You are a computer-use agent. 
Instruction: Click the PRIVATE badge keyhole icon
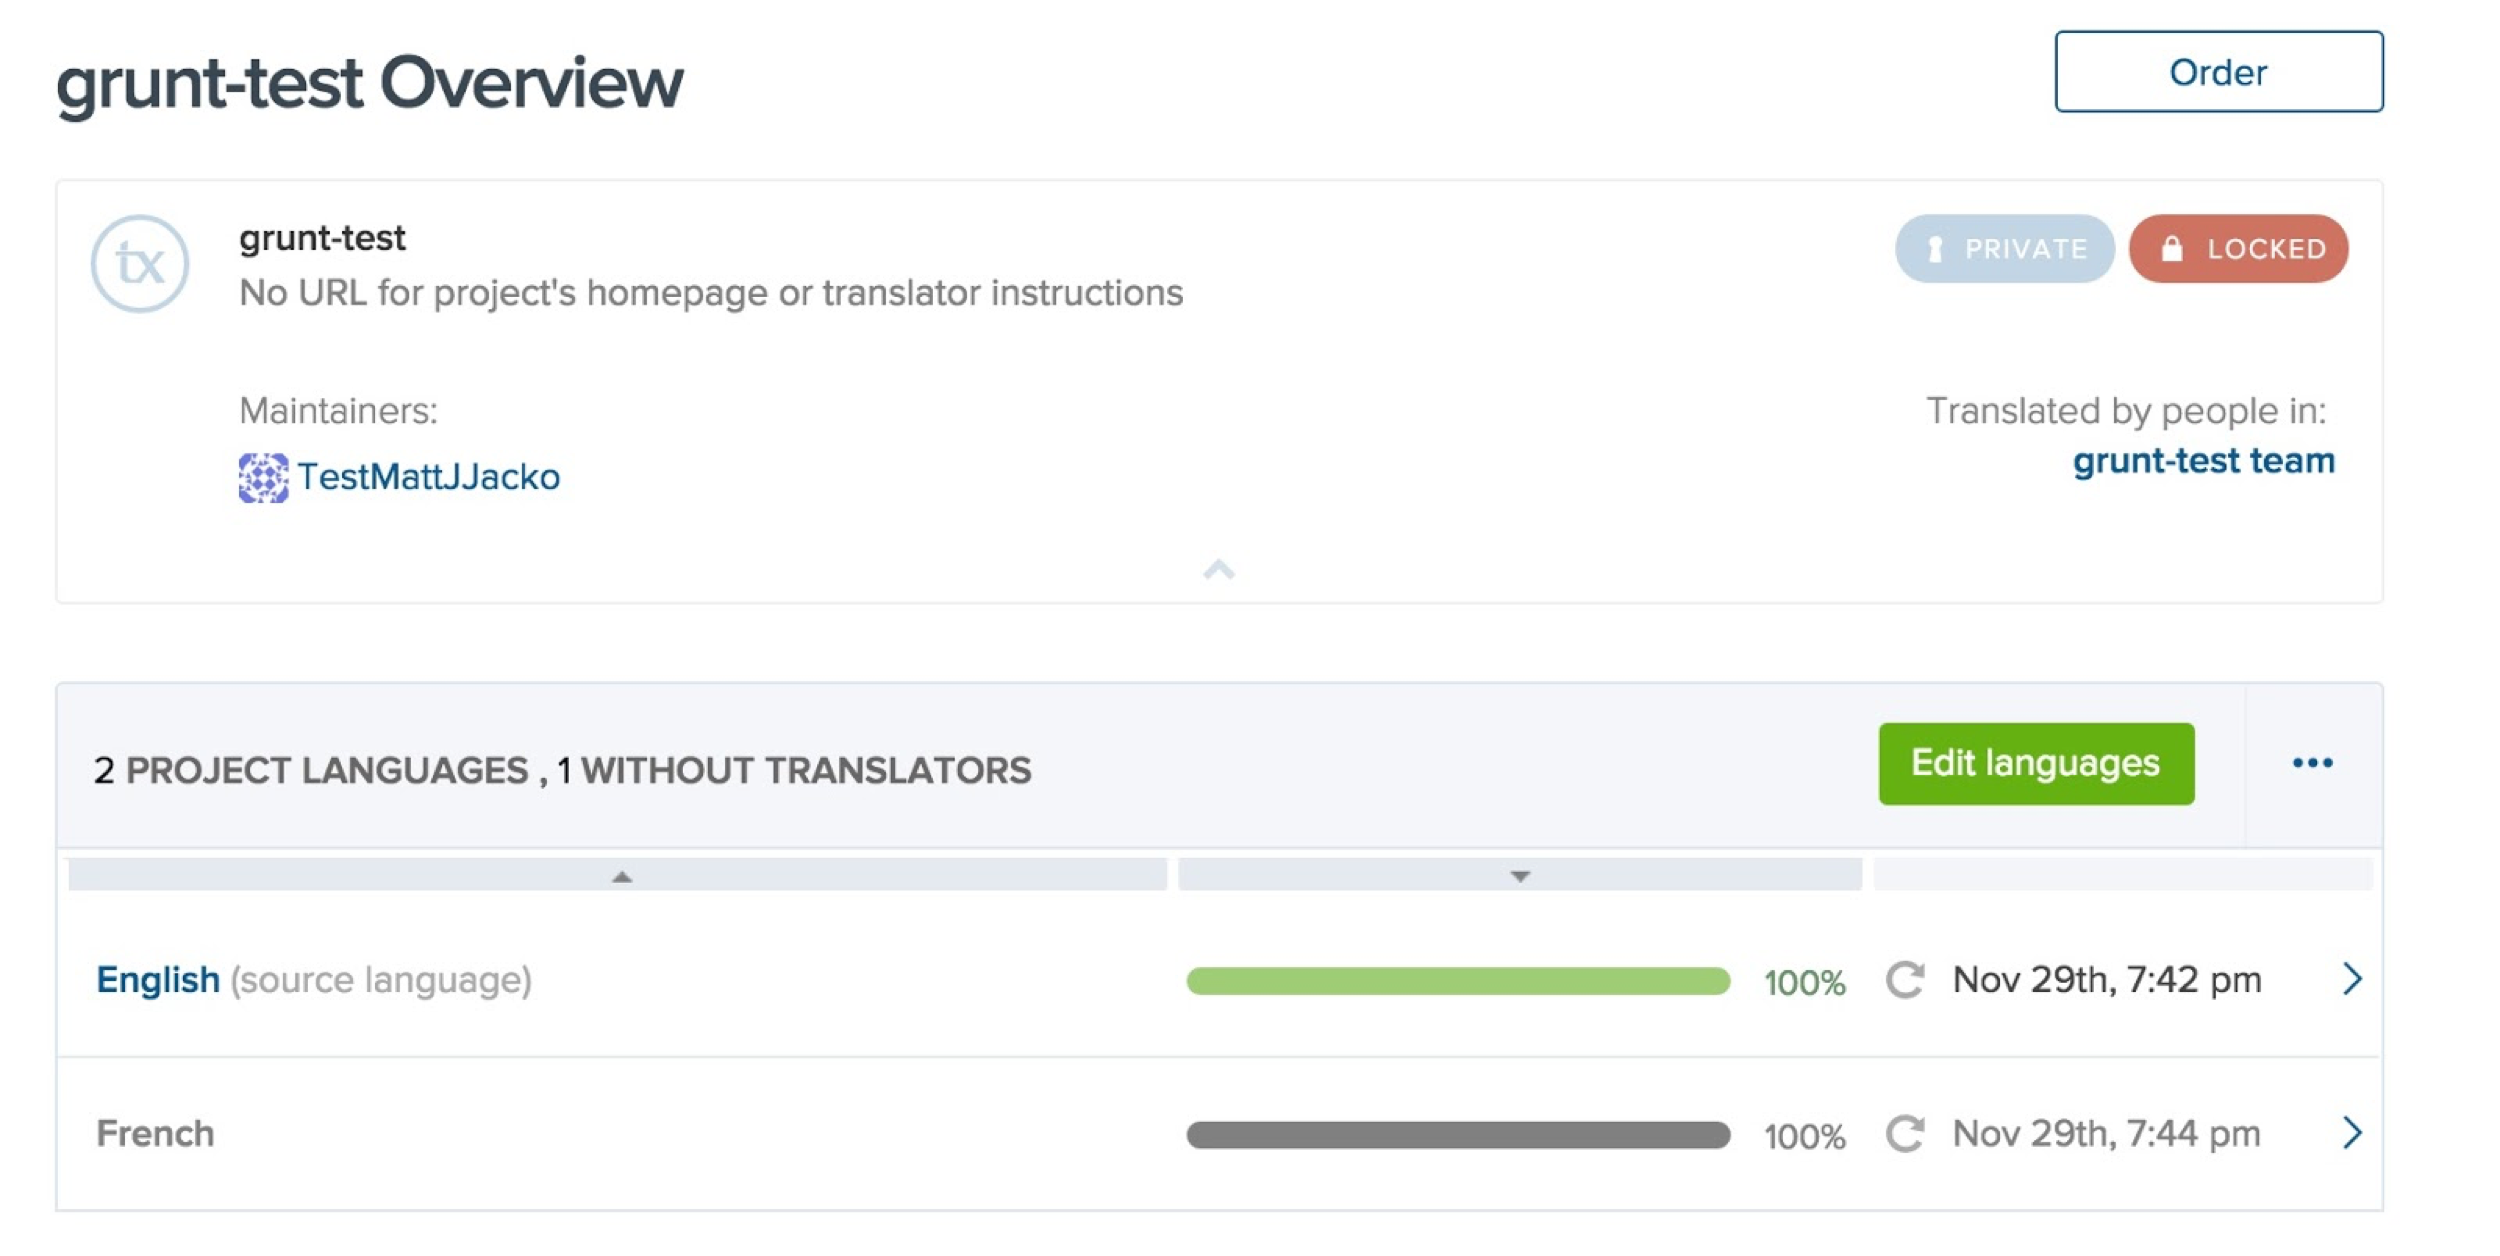click(1935, 249)
